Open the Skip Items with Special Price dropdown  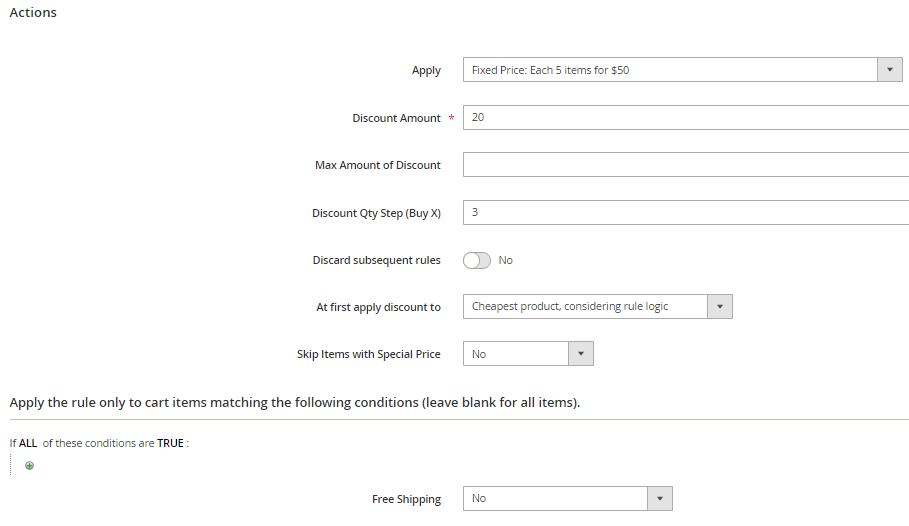point(528,354)
